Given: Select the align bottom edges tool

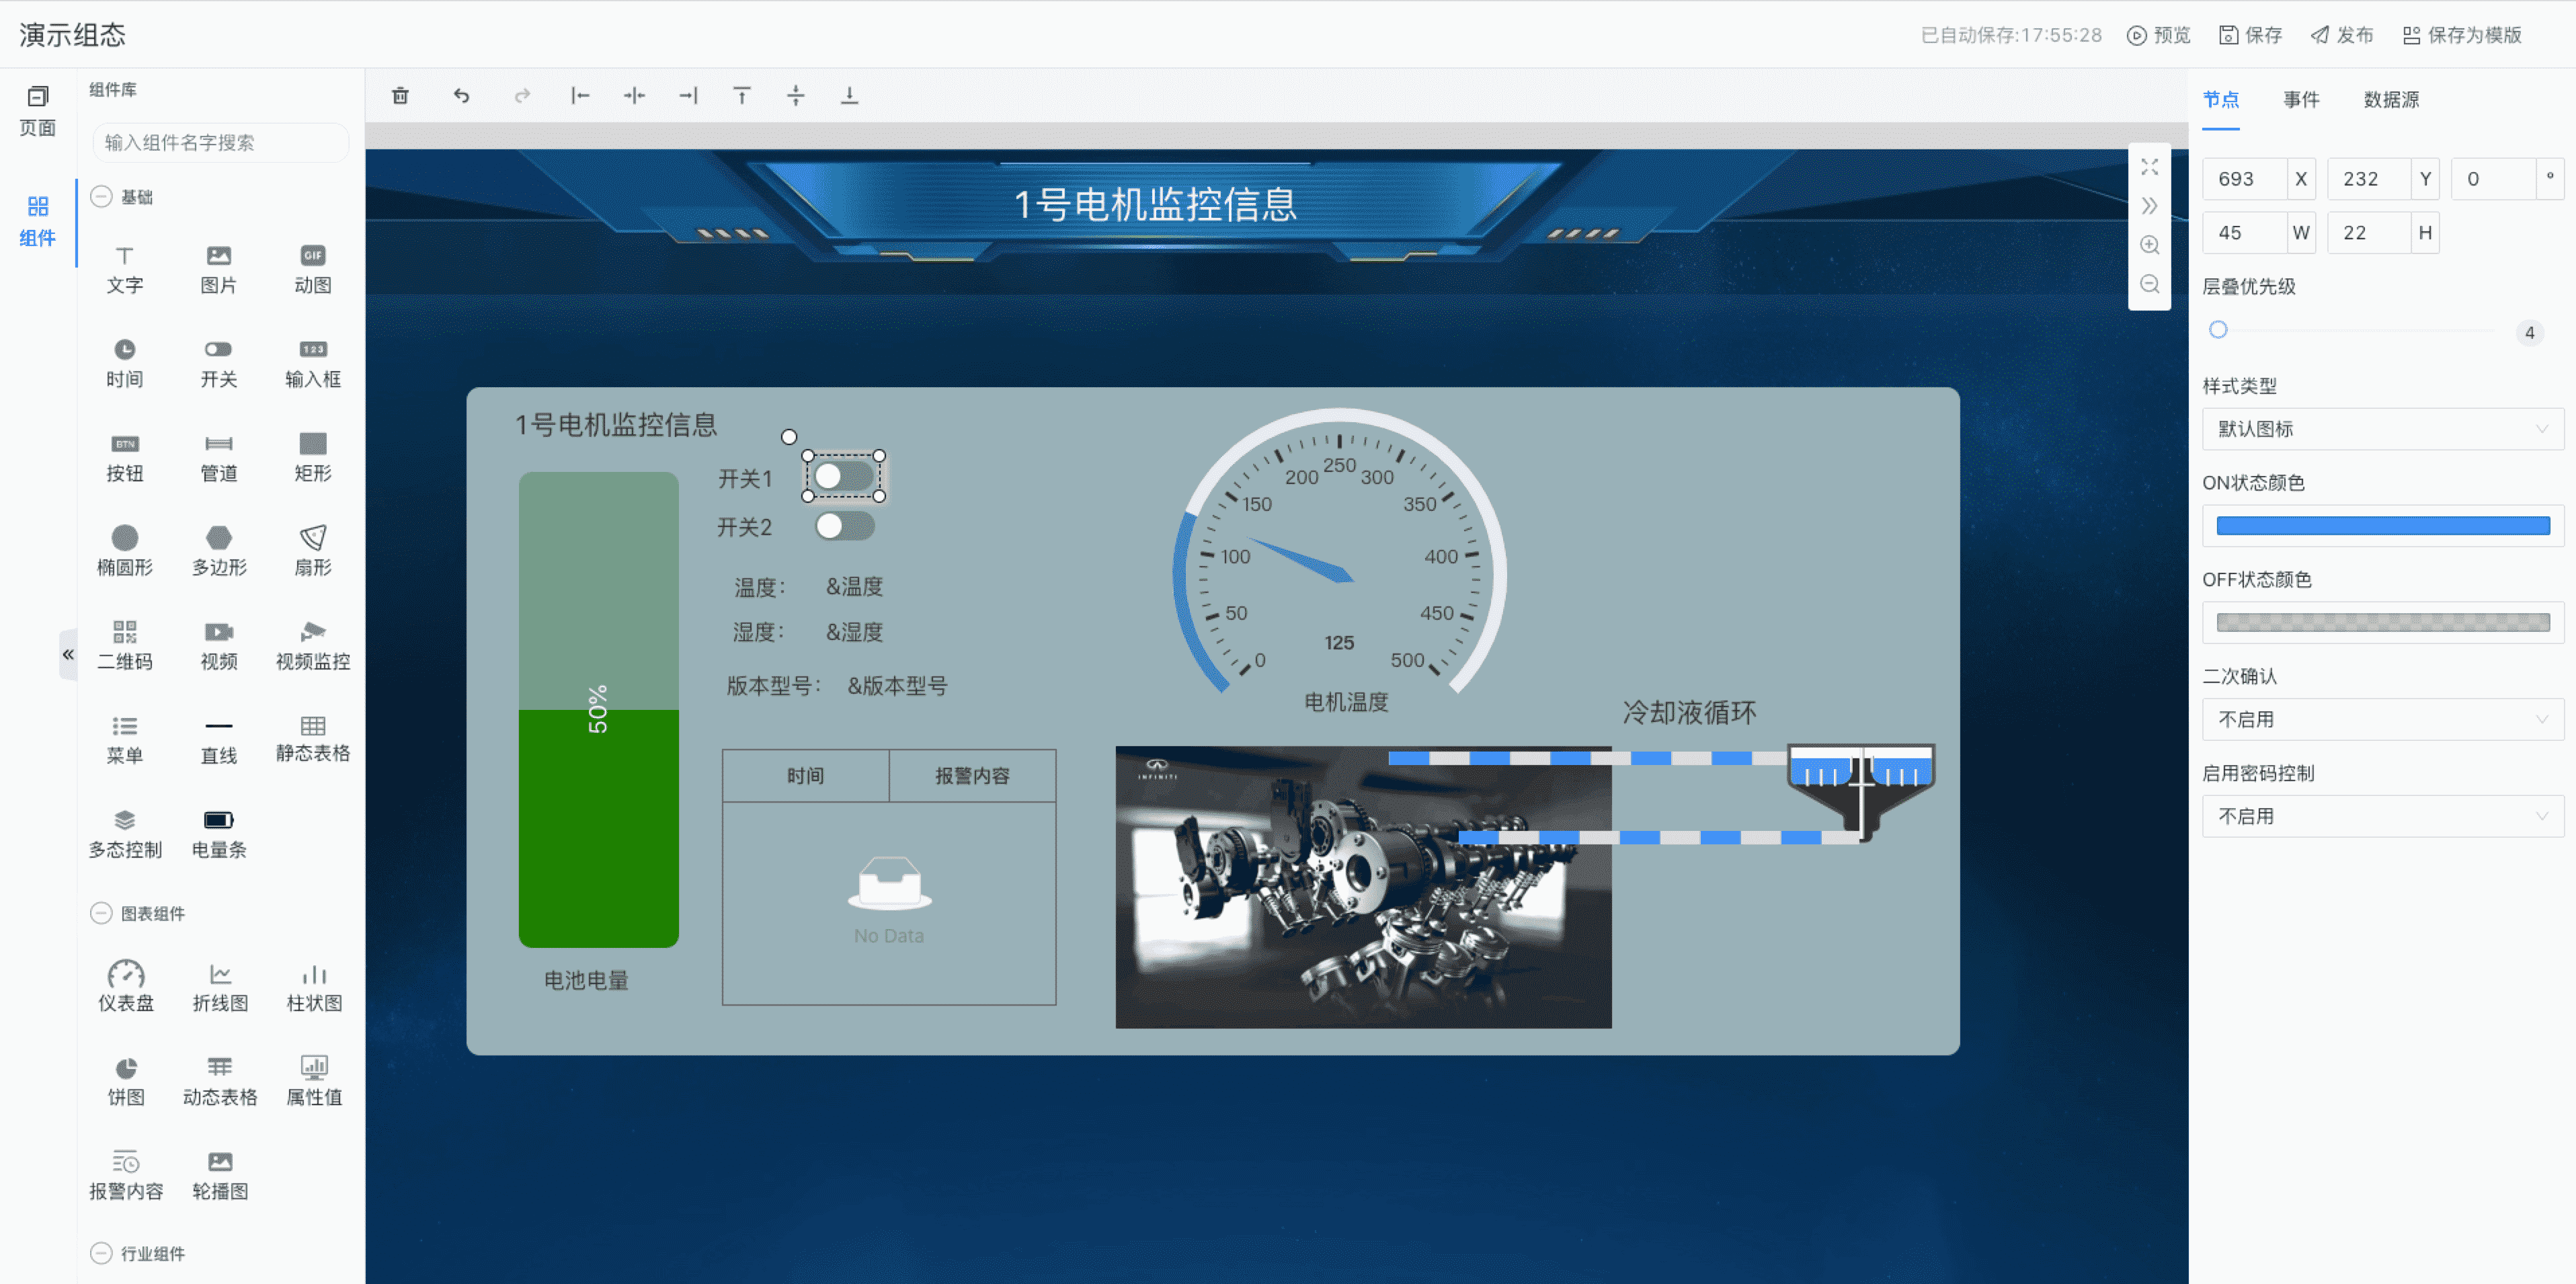Looking at the screenshot, I should [x=849, y=96].
